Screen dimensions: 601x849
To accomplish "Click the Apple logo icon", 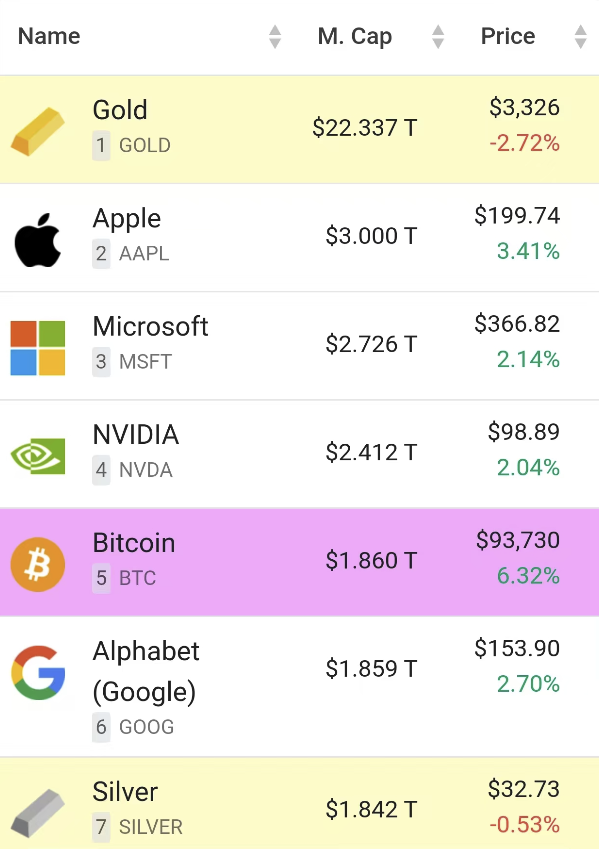I will tap(38, 239).
